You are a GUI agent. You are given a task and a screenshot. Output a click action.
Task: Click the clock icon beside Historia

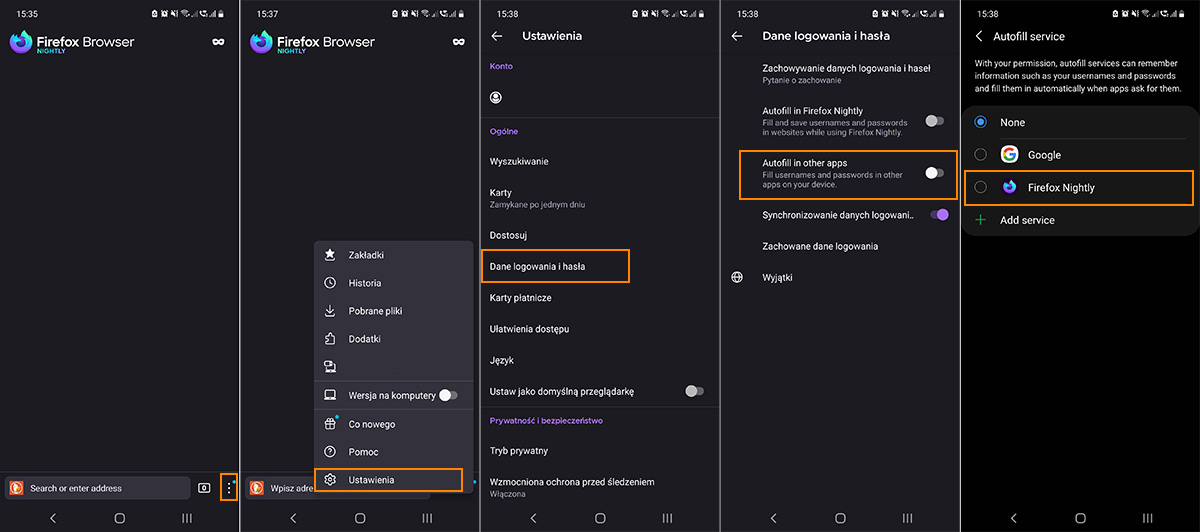point(330,283)
